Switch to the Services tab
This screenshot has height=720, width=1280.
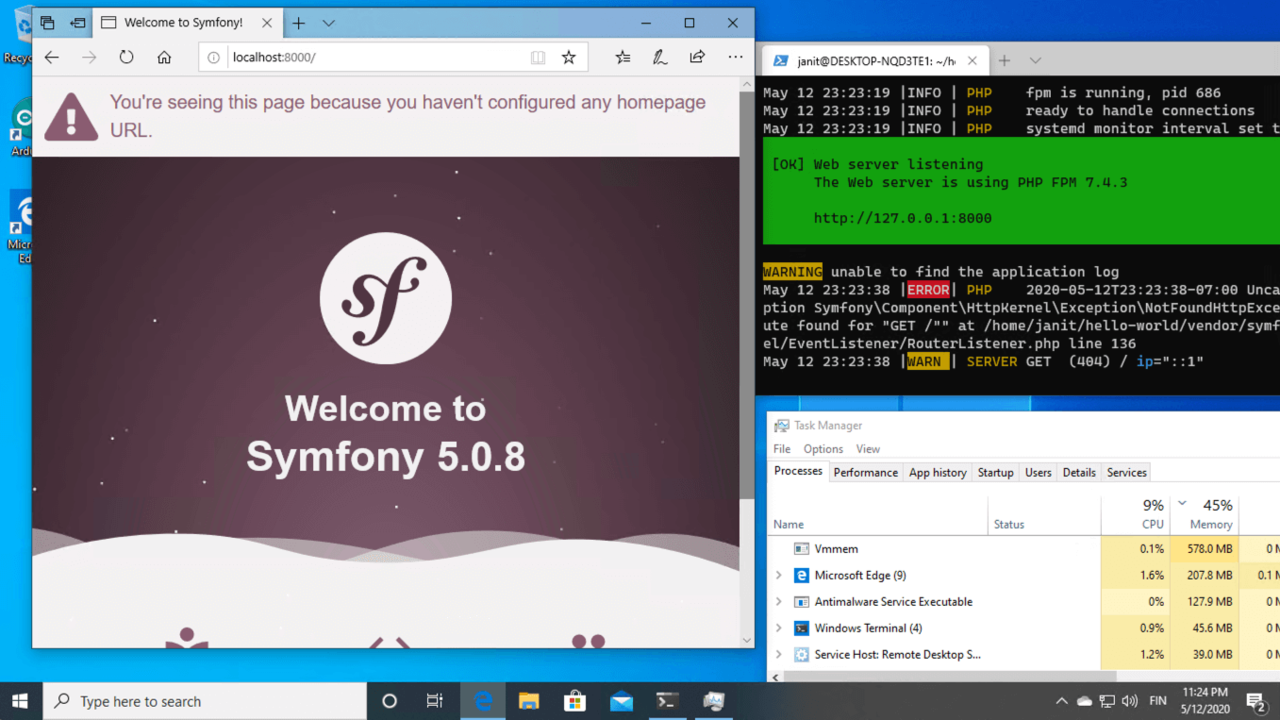coord(1127,472)
